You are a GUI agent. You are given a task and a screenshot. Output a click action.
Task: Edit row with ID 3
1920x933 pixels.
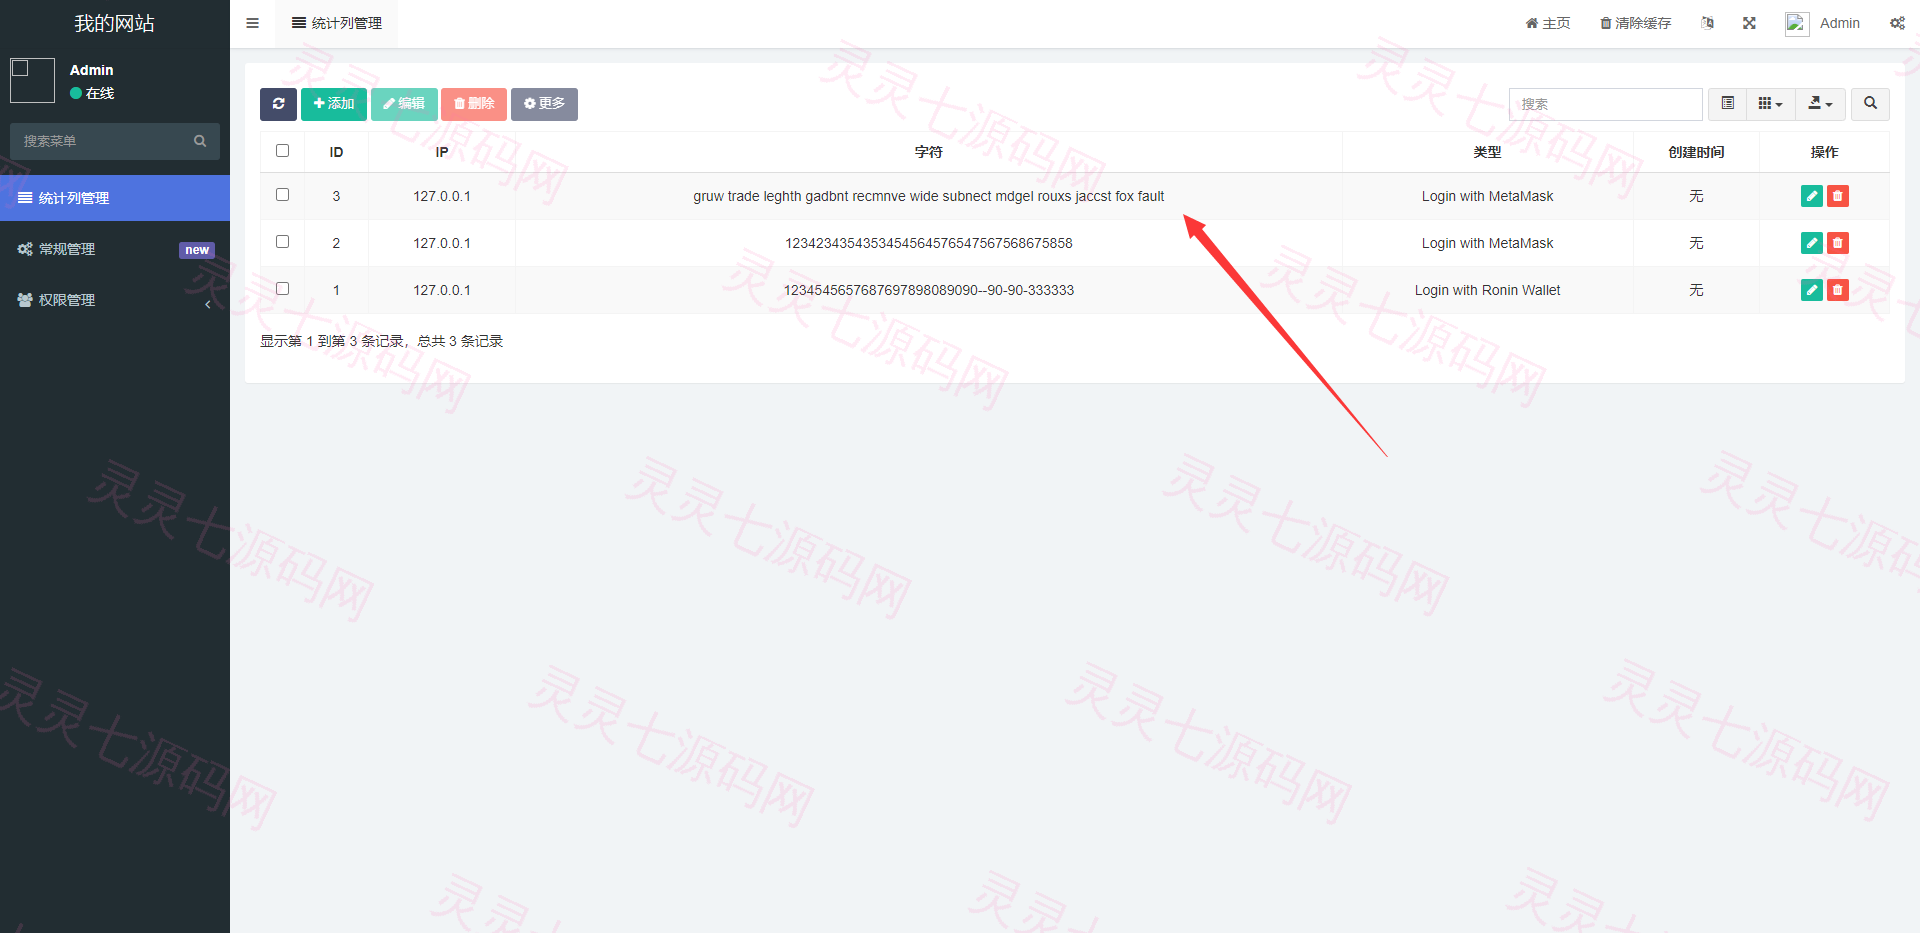click(x=1811, y=196)
